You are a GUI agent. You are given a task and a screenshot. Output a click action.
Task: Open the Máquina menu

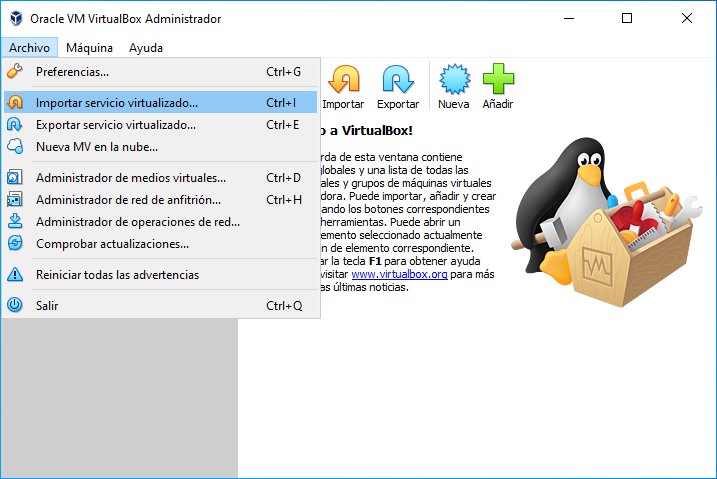(89, 48)
